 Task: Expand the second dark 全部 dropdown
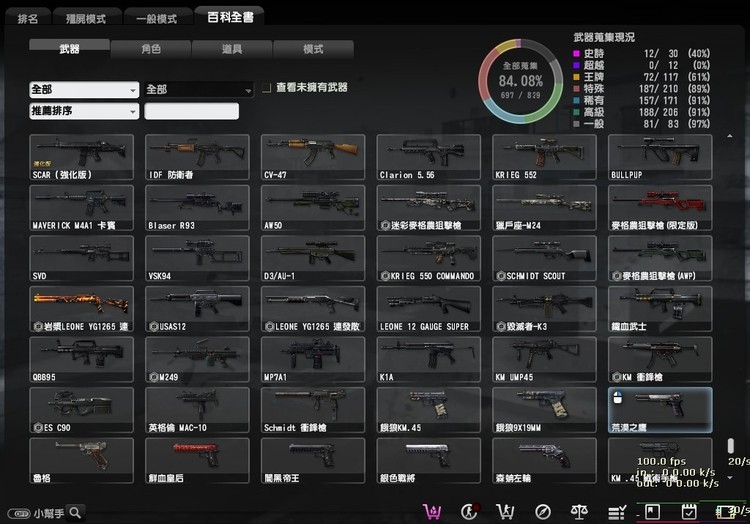pos(199,89)
